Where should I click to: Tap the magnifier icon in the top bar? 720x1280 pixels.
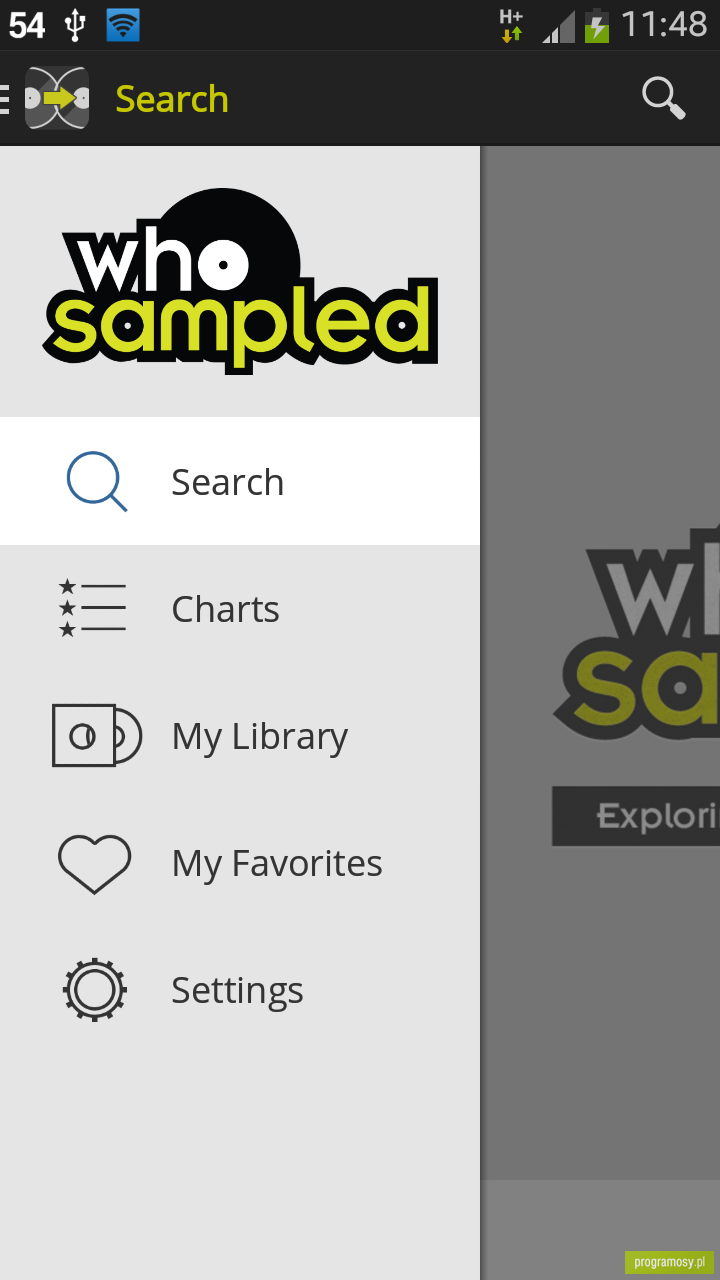coord(663,98)
